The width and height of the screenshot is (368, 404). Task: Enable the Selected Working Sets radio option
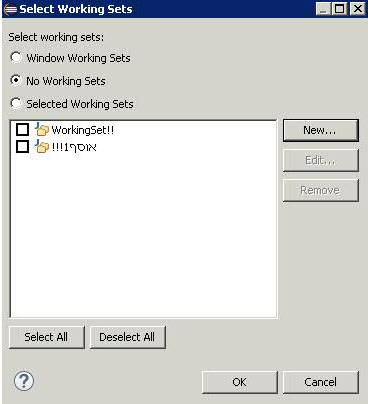16,103
